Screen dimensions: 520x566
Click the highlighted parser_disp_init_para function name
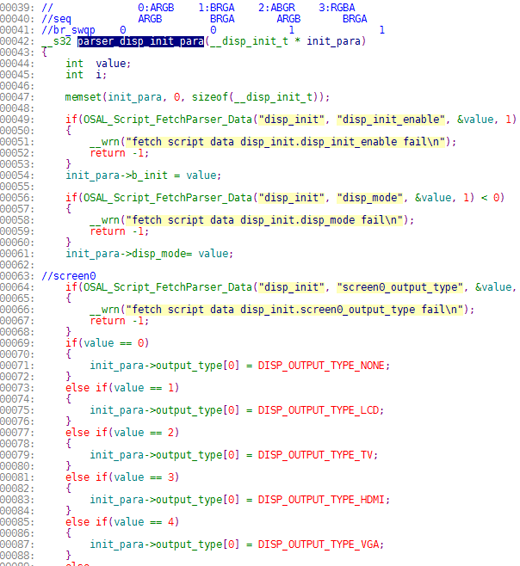(x=140, y=42)
